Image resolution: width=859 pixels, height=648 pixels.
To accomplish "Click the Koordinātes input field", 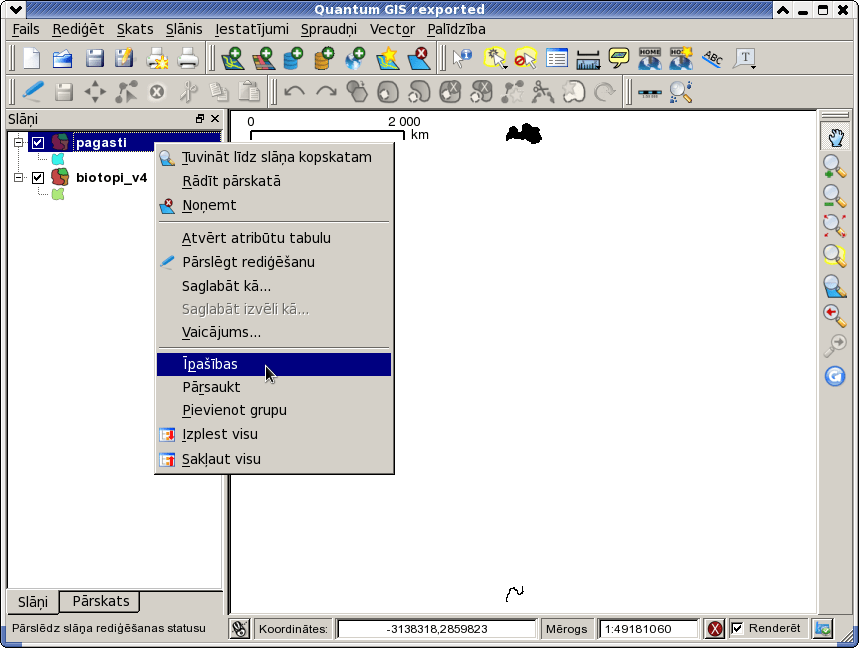I will click(437, 629).
